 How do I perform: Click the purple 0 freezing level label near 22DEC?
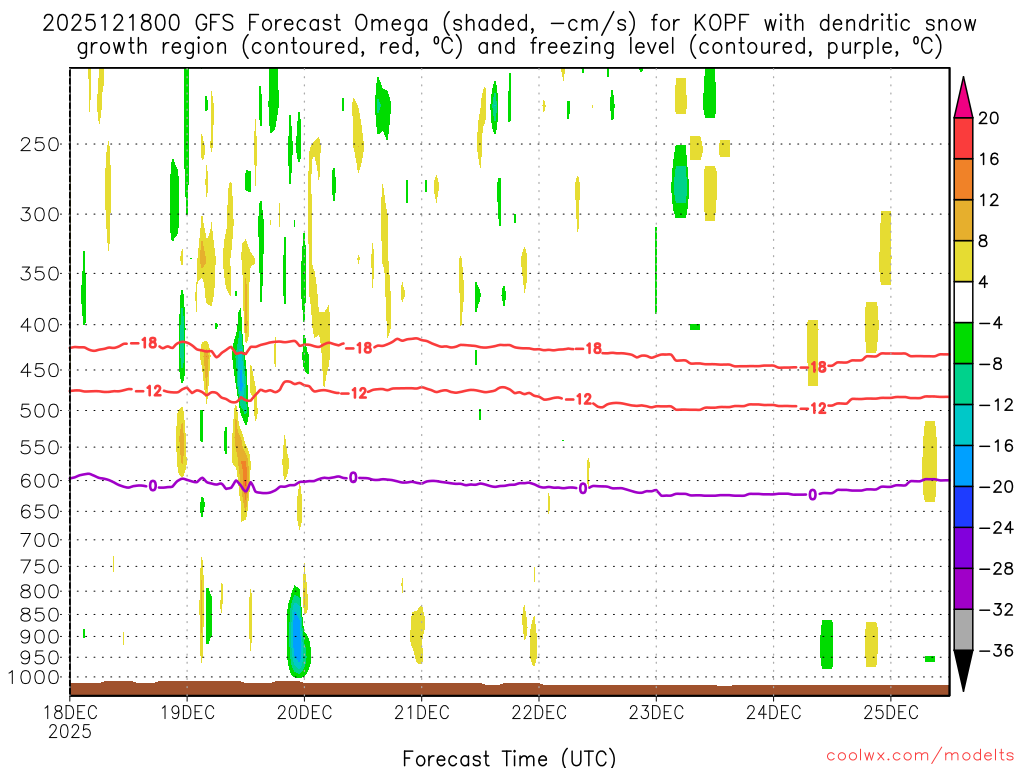(583, 488)
